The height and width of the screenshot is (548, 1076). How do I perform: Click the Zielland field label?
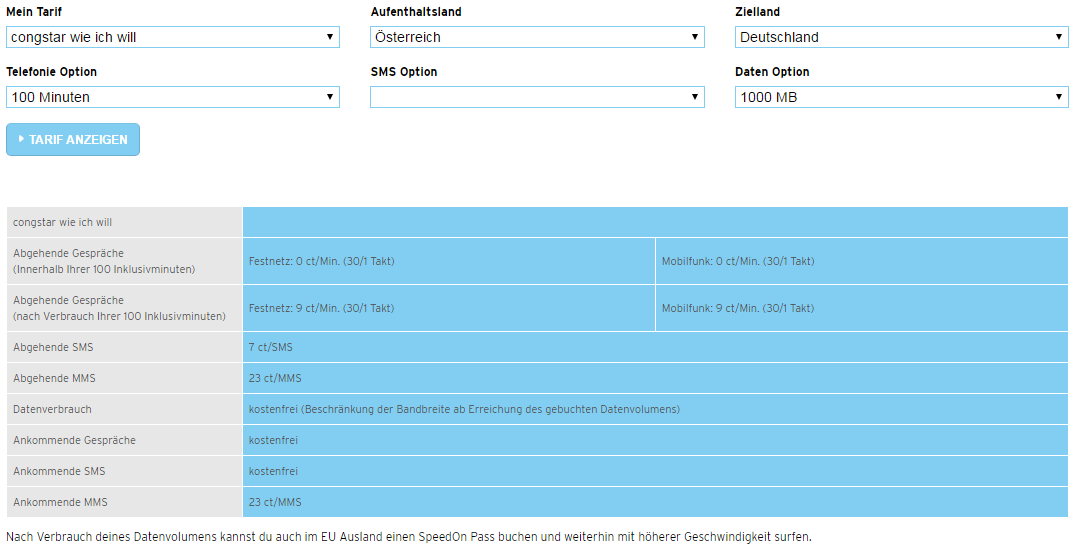(x=757, y=12)
